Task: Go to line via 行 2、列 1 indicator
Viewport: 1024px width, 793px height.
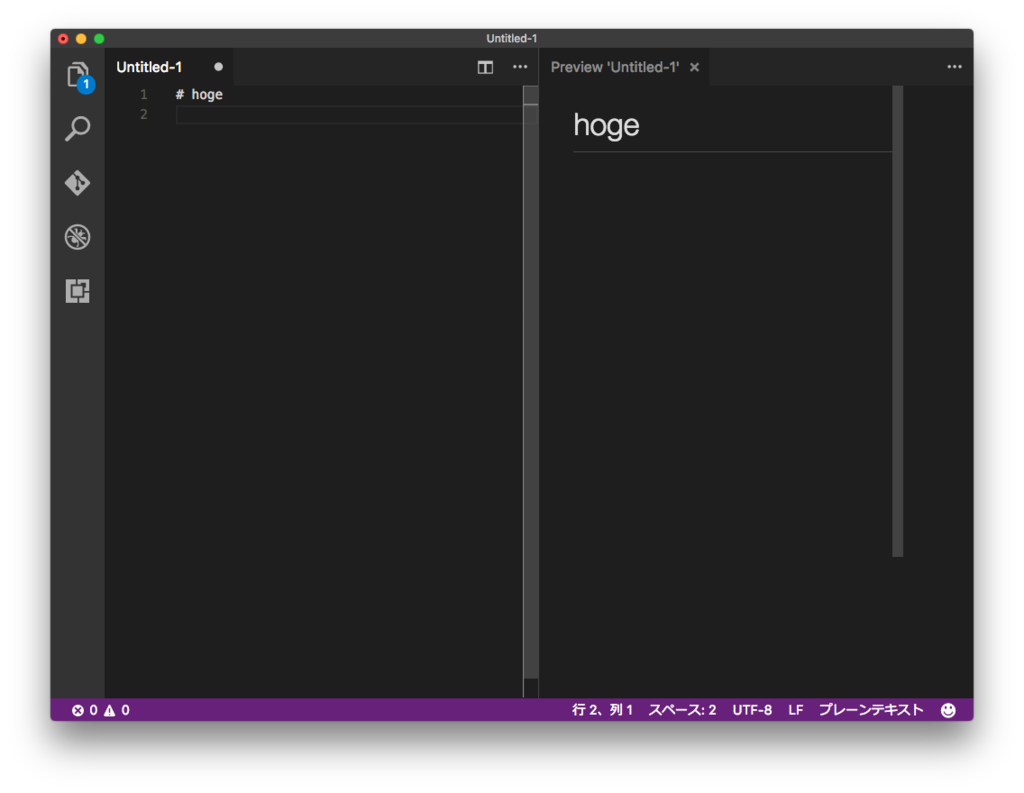Action: (x=602, y=710)
